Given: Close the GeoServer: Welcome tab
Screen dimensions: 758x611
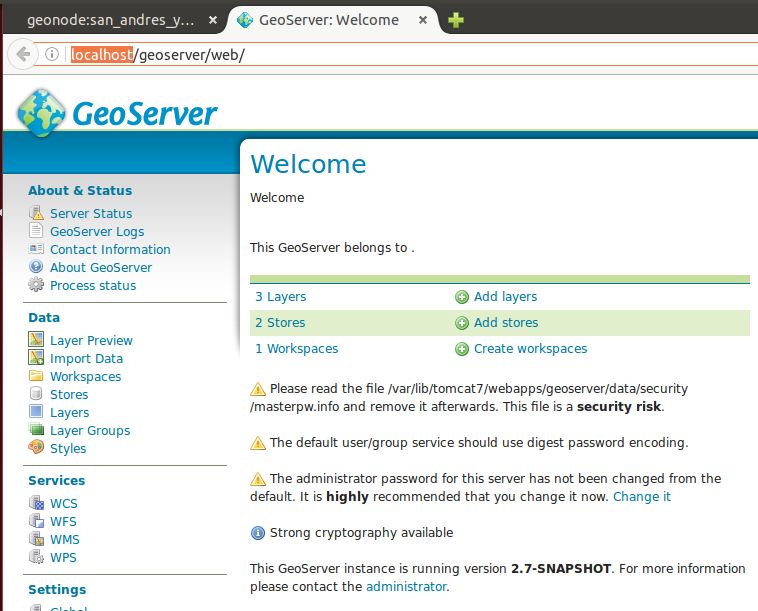Looking at the screenshot, I should [x=423, y=20].
